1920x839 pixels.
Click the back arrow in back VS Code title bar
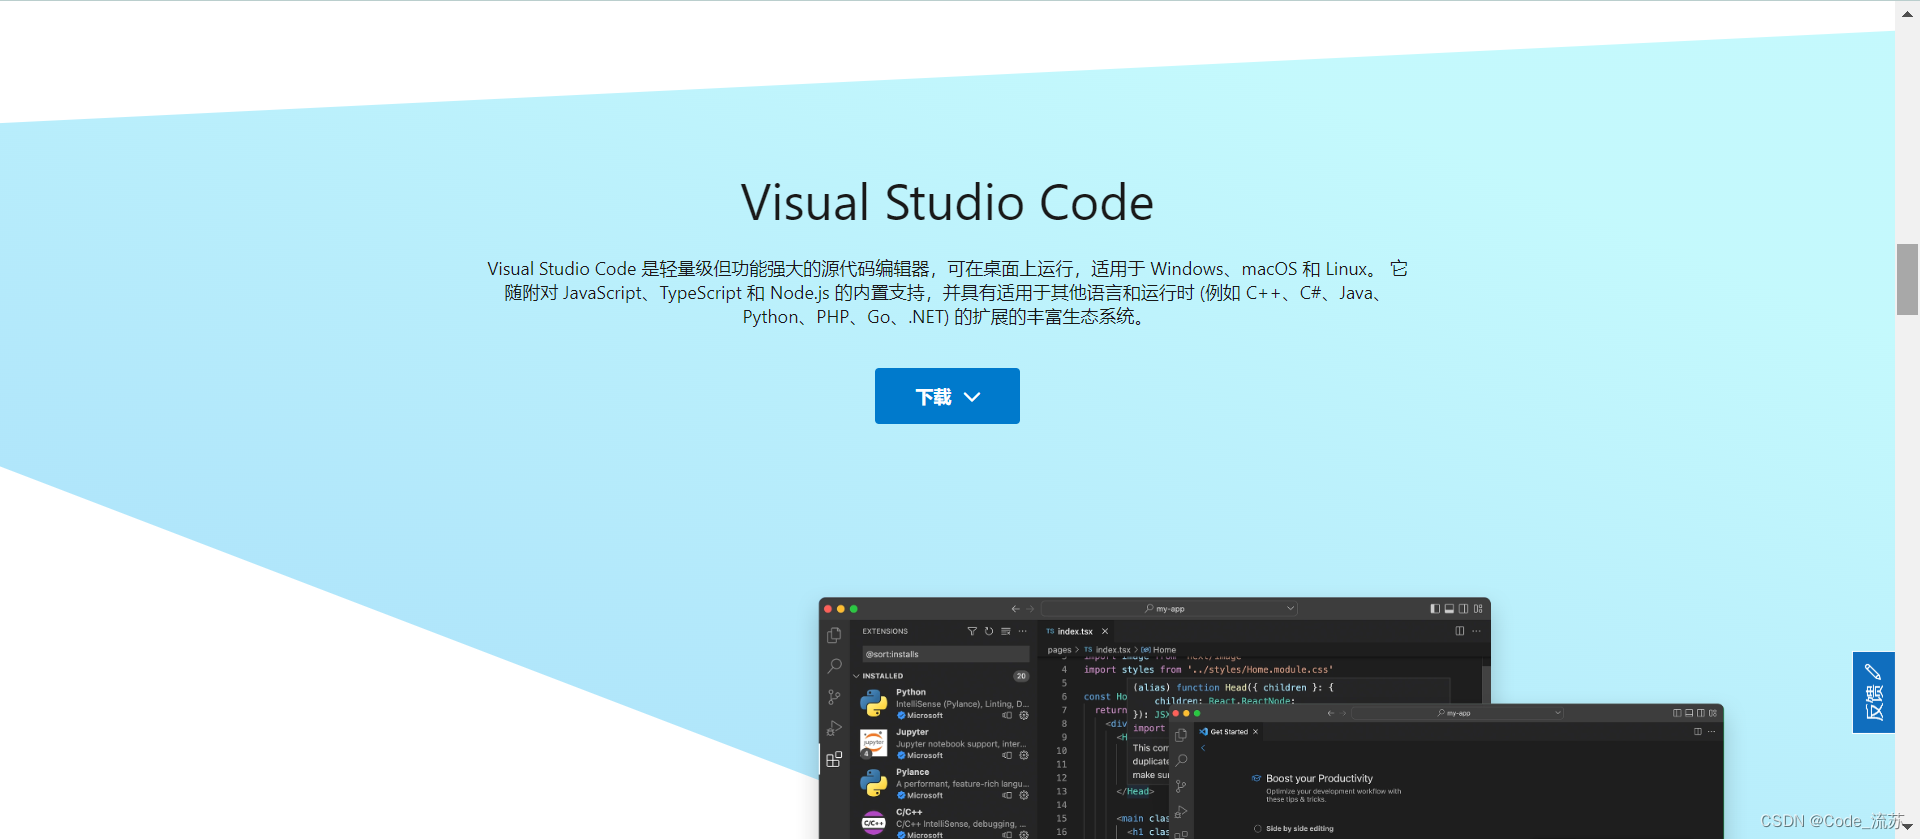tap(1015, 608)
